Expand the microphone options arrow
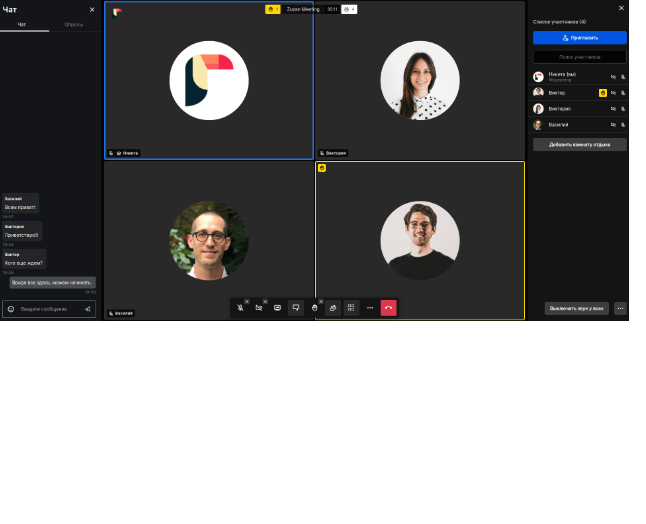Viewport: 646px width, 524px height. tap(247, 302)
